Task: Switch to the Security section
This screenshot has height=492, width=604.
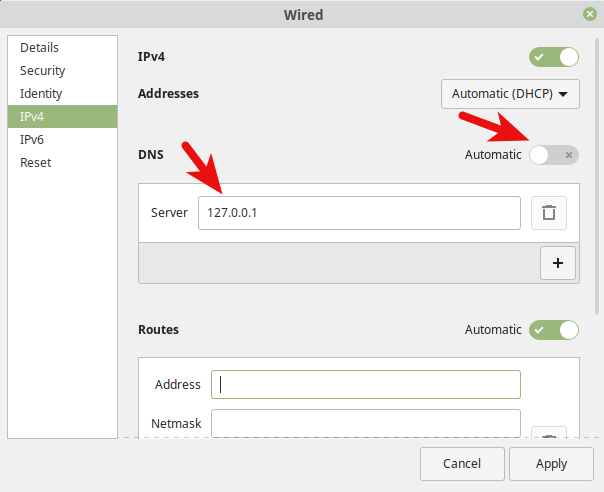Action: pos(43,71)
